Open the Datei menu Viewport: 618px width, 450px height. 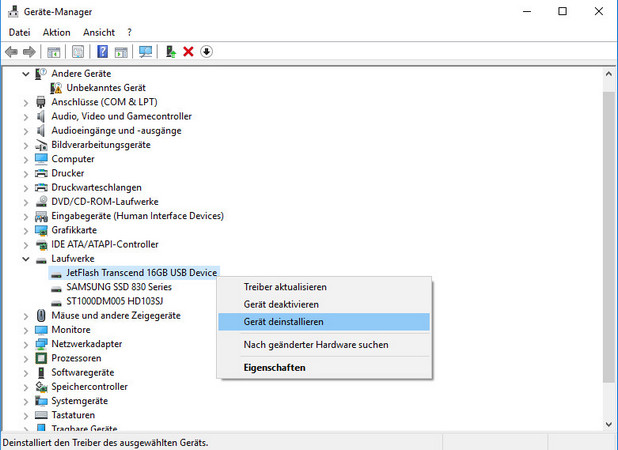(x=19, y=32)
